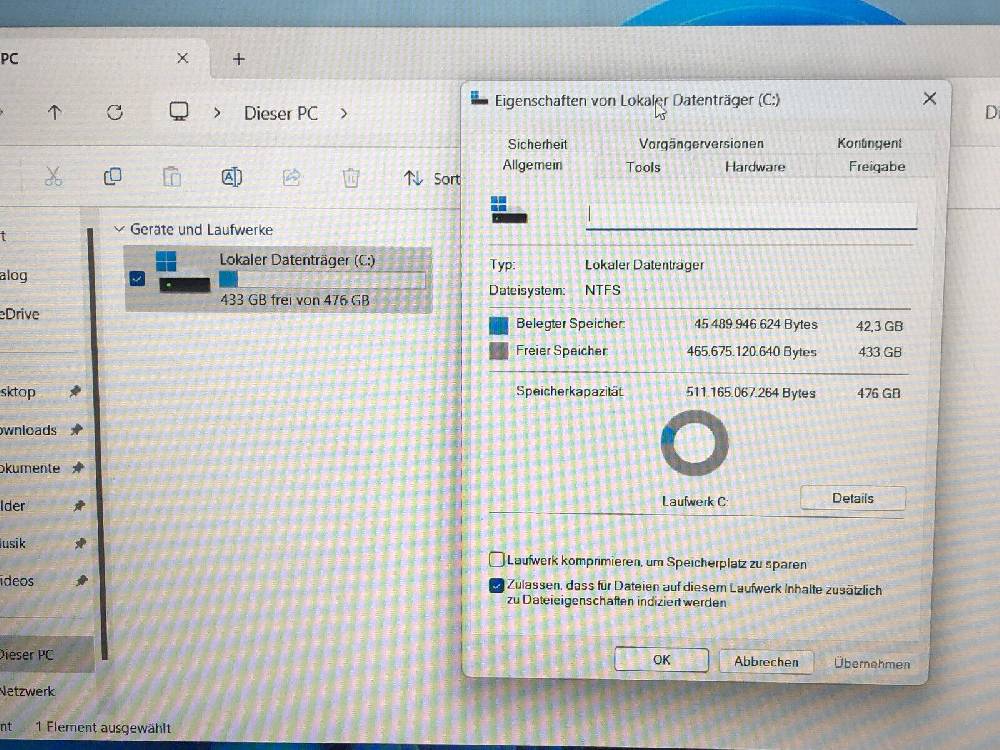1000x750 pixels.
Task: Click the pin icon next to Bilder
Action: (x=79, y=506)
